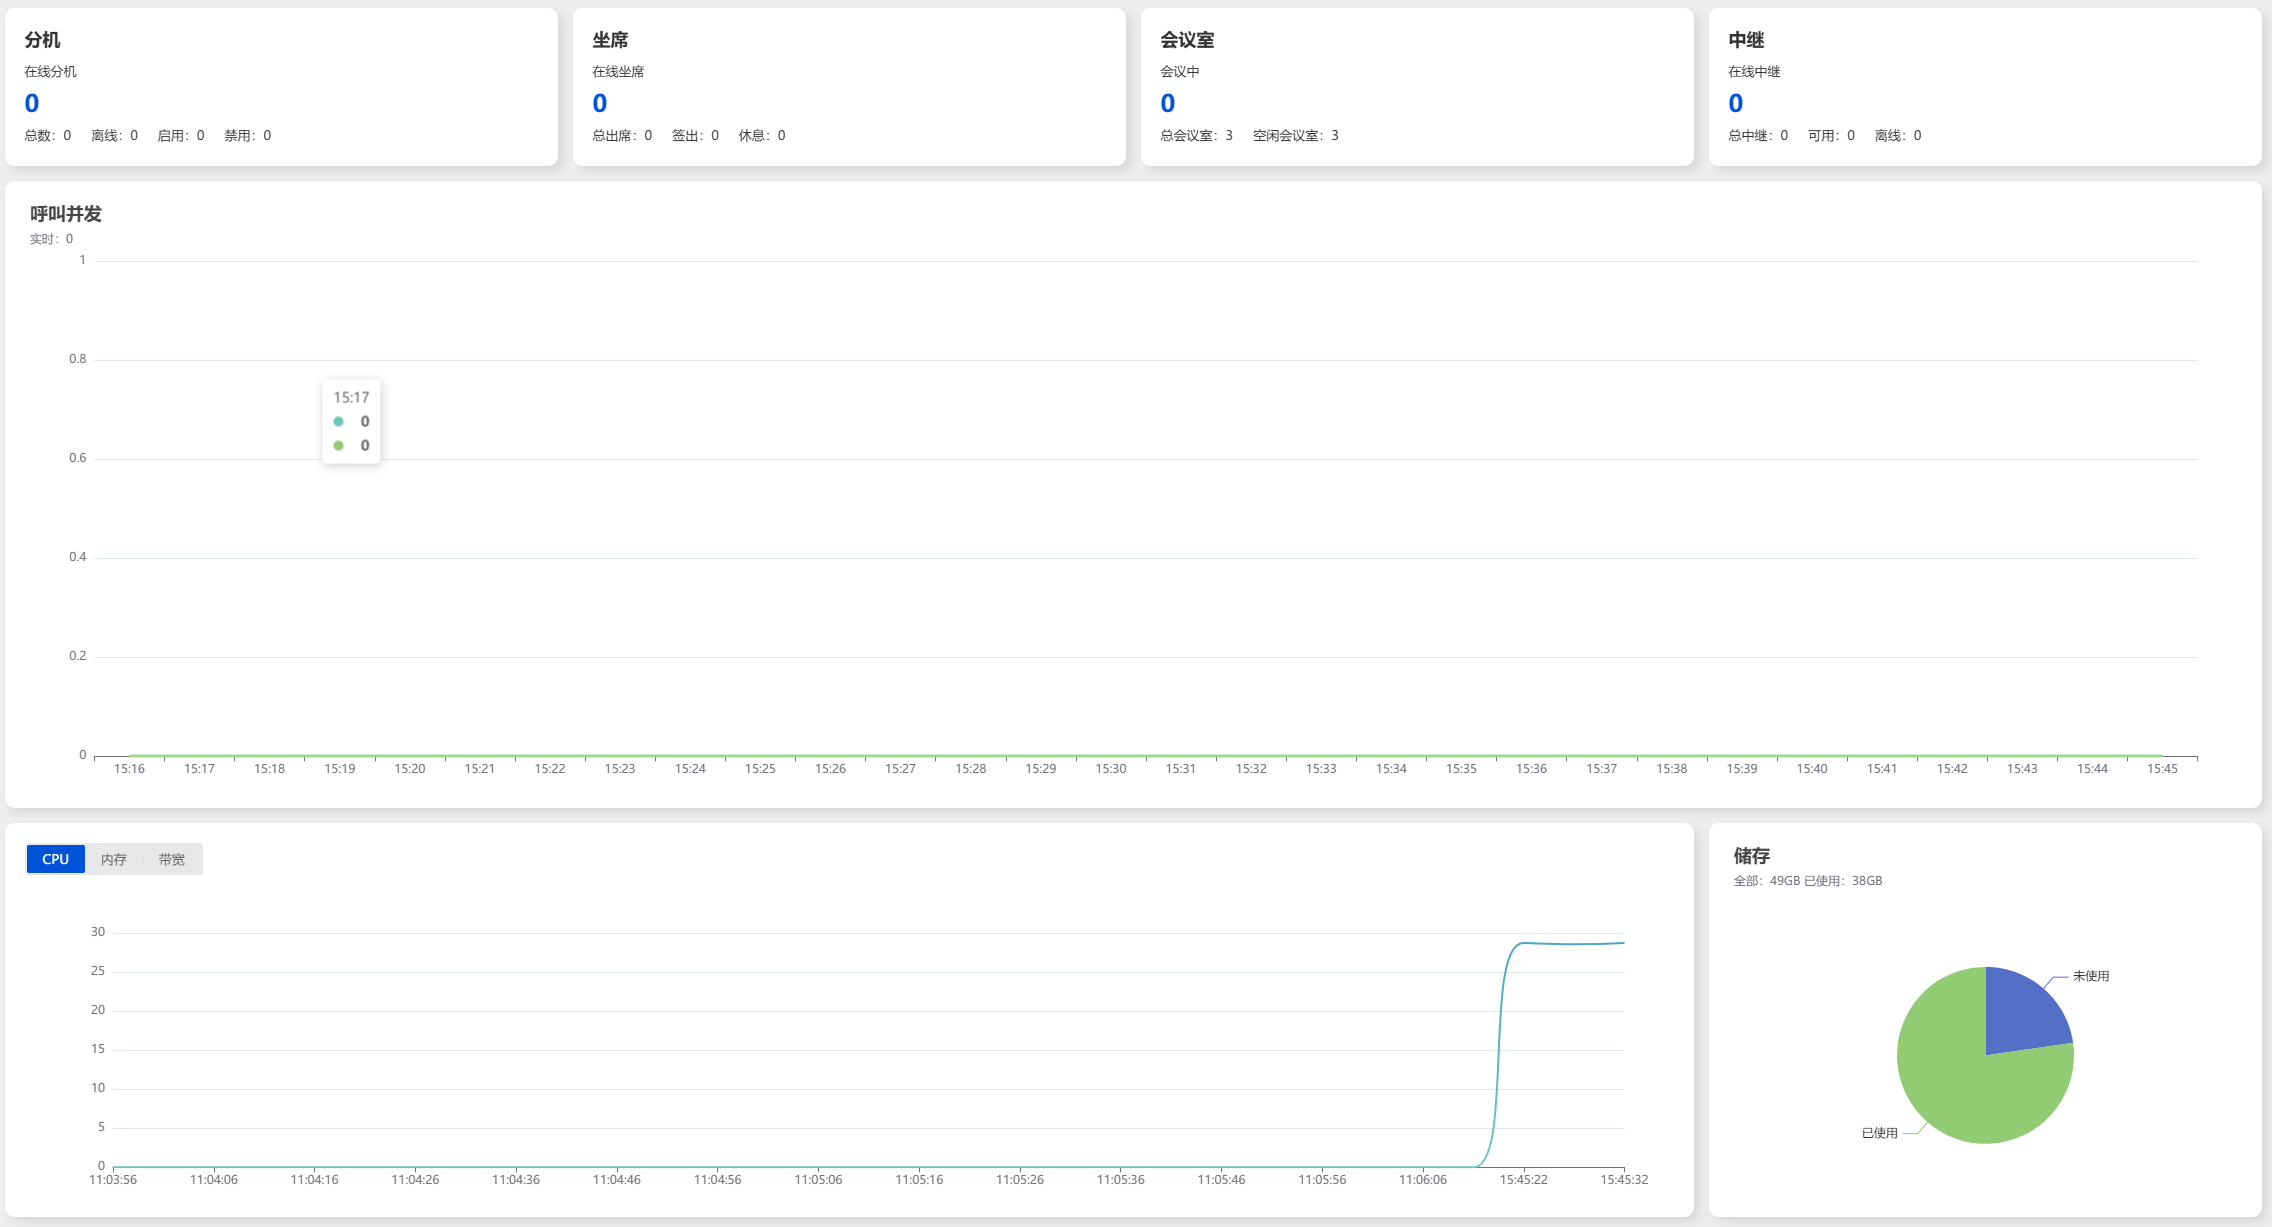Viewport: 2272px width, 1227px height.
Task: Click the 11:05:06 tick on CPU chart
Action: [x=818, y=1180]
